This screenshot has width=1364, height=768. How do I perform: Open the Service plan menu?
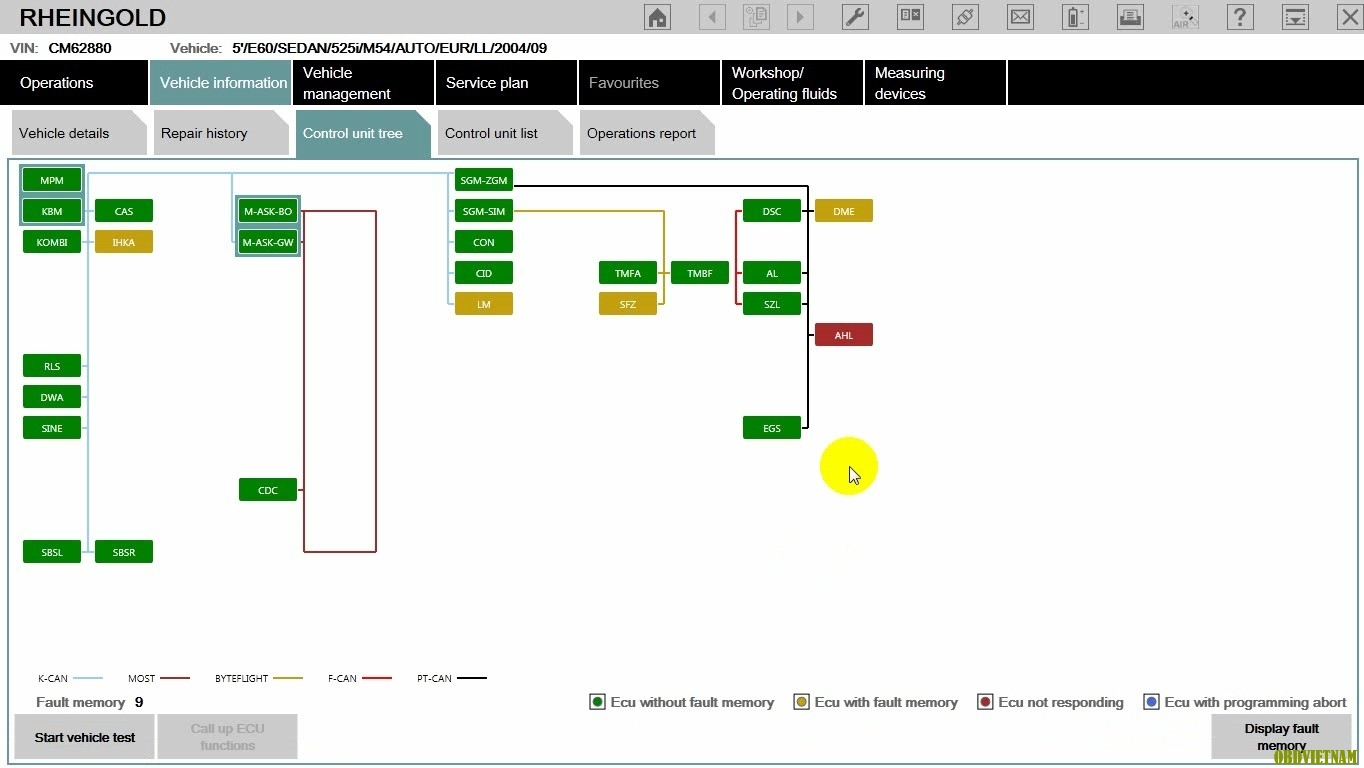coord(506,83)
